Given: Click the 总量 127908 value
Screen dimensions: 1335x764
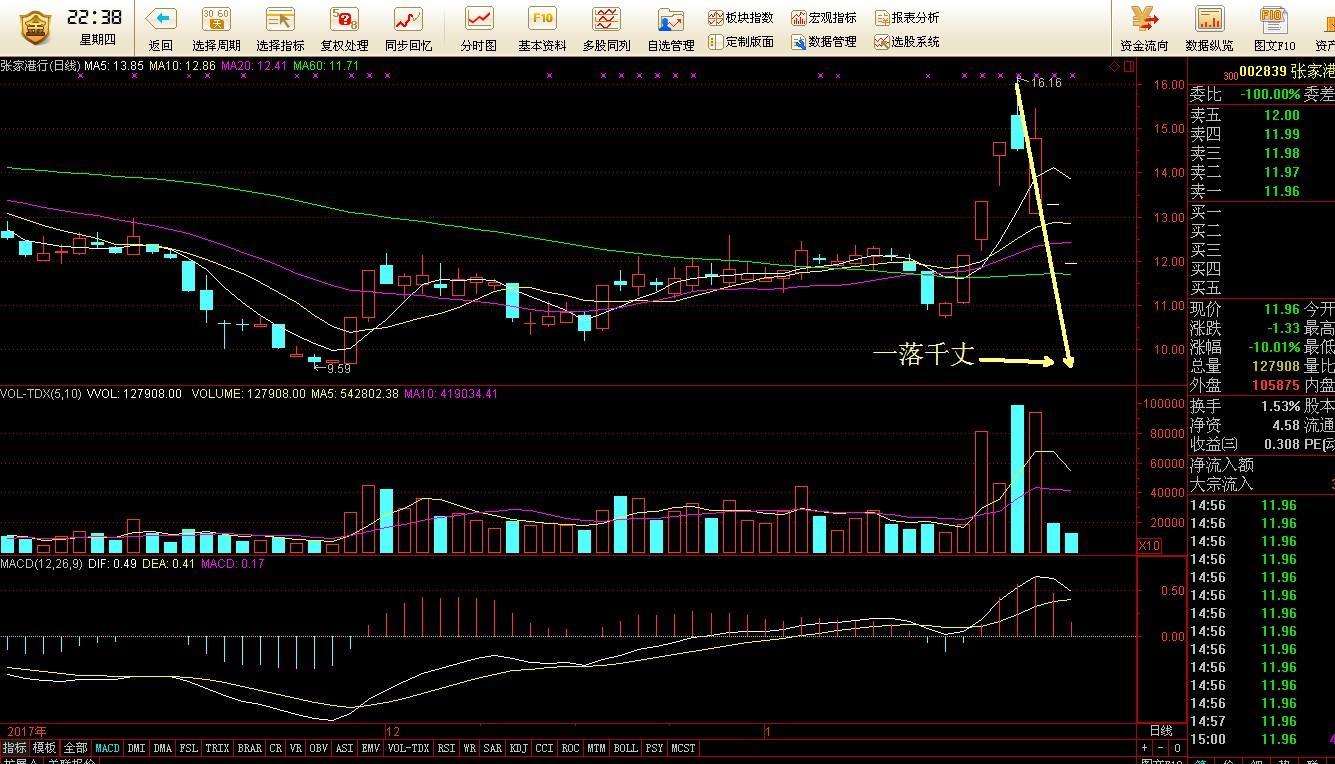Looking at the screenshot, I should [x=1274, y=367].
